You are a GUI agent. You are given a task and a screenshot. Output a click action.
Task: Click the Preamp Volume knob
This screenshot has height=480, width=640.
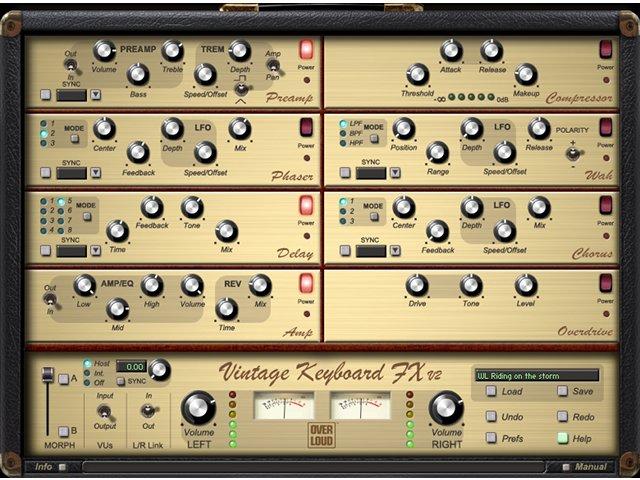104,51
